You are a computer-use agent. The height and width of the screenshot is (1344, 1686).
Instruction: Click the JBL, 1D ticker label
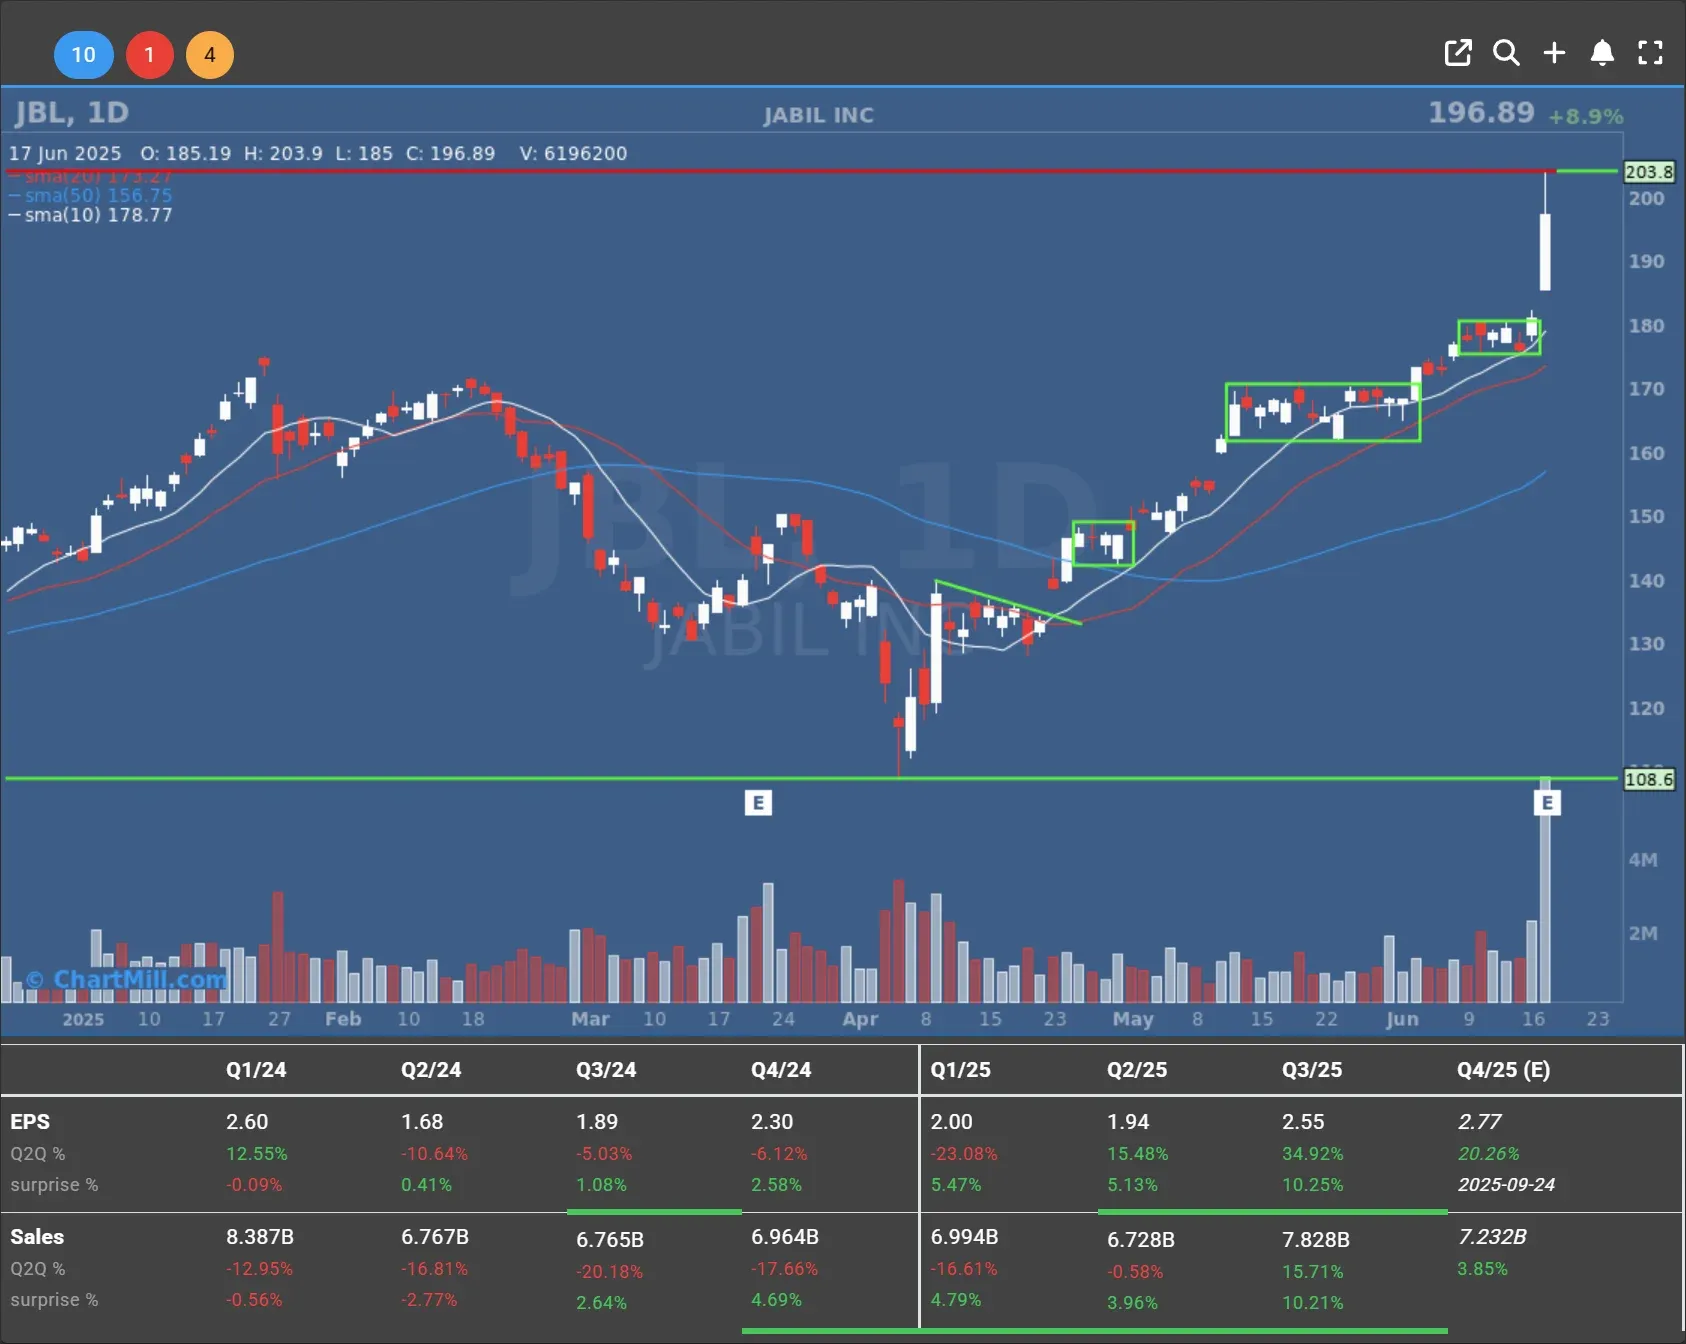click(72, 112)
